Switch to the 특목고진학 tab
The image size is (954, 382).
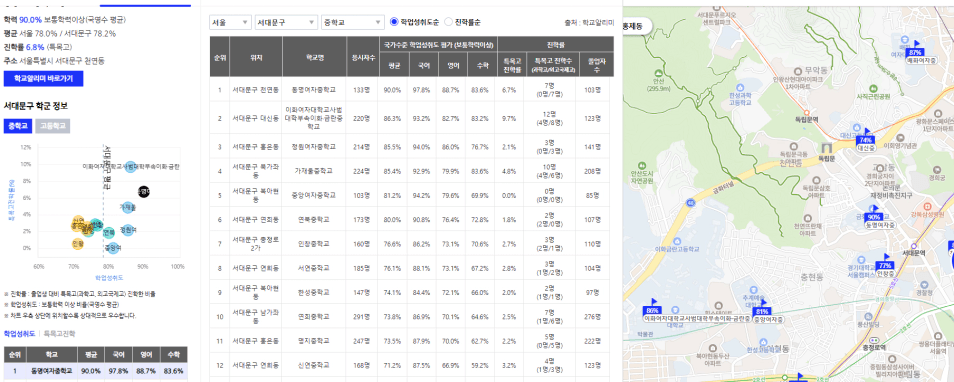(x=60, y=333)
